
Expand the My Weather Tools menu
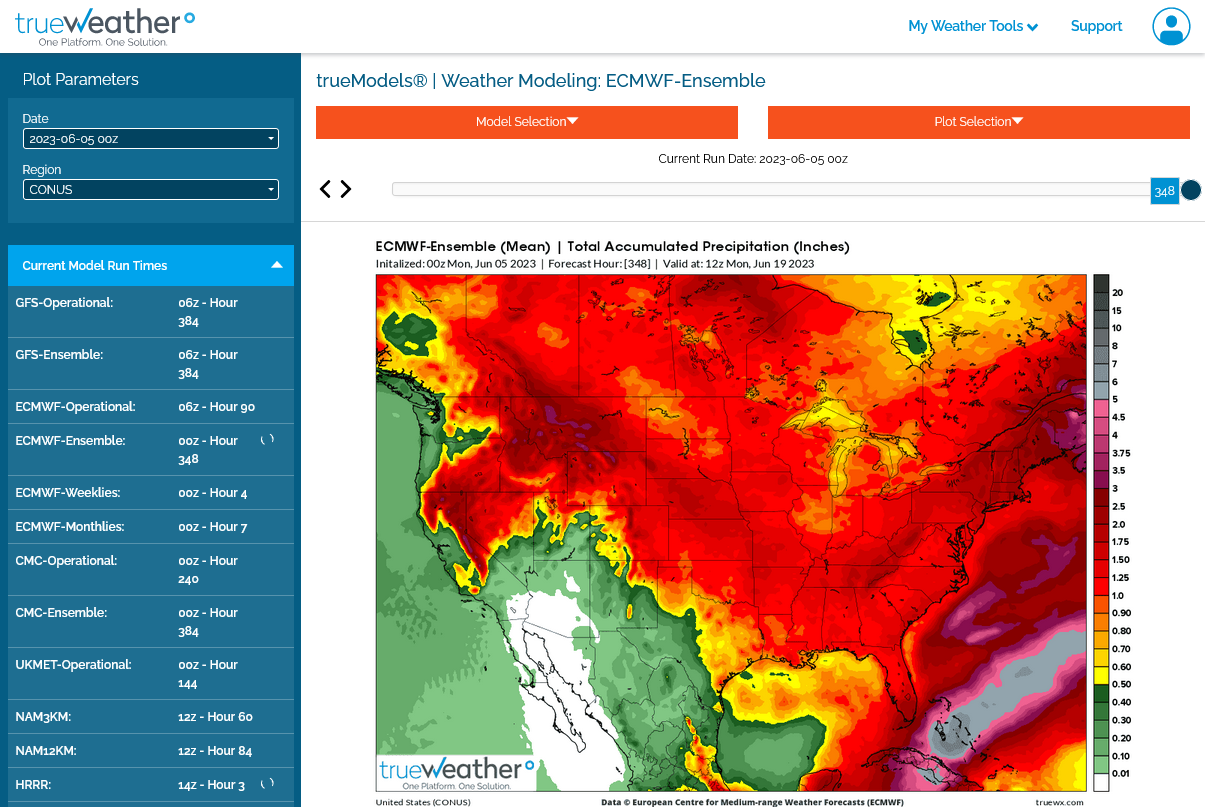pyautogui.click(x=973, y=26)
